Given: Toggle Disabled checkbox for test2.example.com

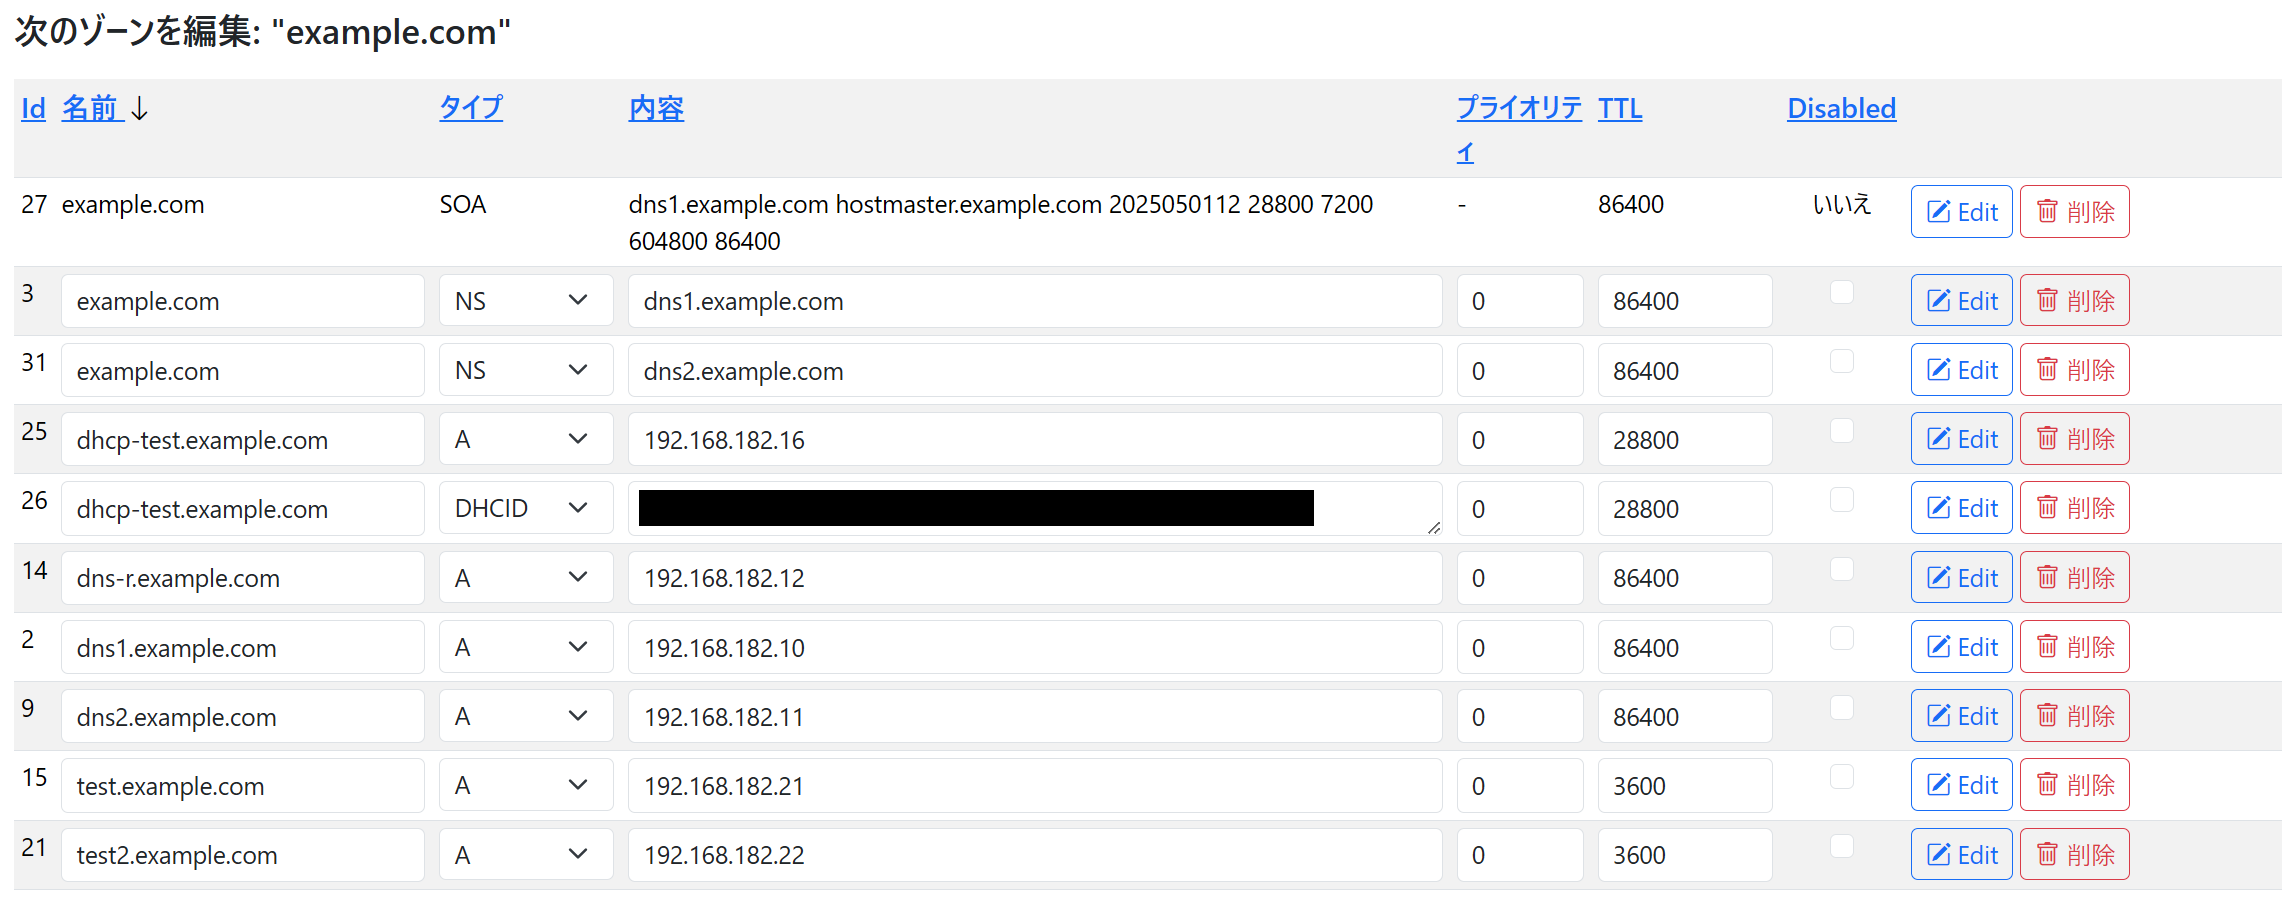Looking at the screenshot, I should click(x=1841, y=846).
